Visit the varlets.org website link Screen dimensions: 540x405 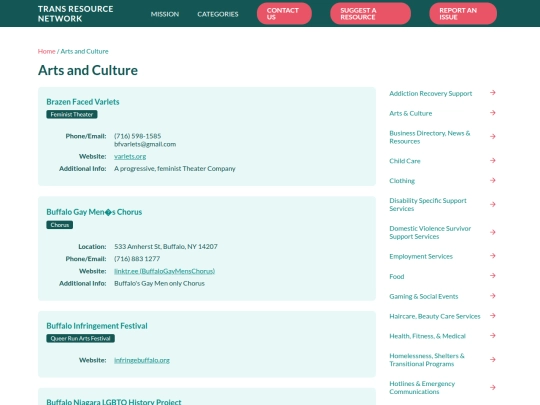[130, 156]
